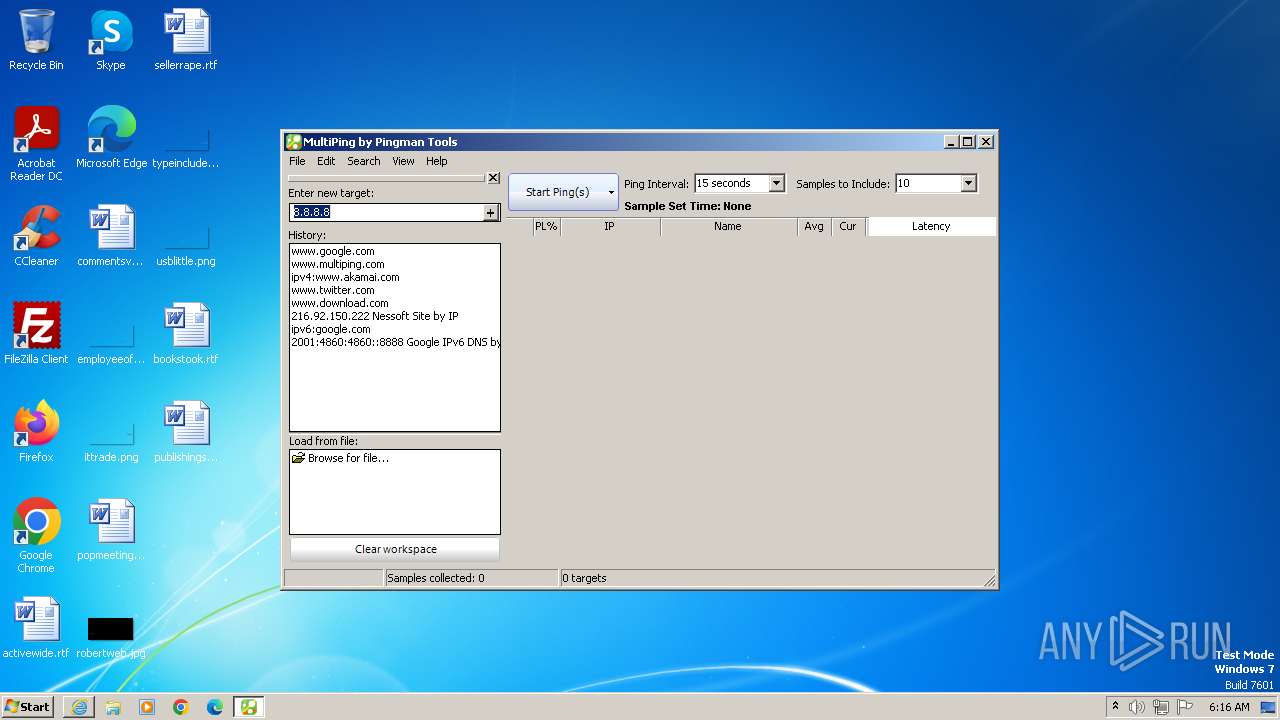Viewport: 1280px width, 720px height.
Task: Open the Ping Interval dropdown
Action: click(776, 183)
